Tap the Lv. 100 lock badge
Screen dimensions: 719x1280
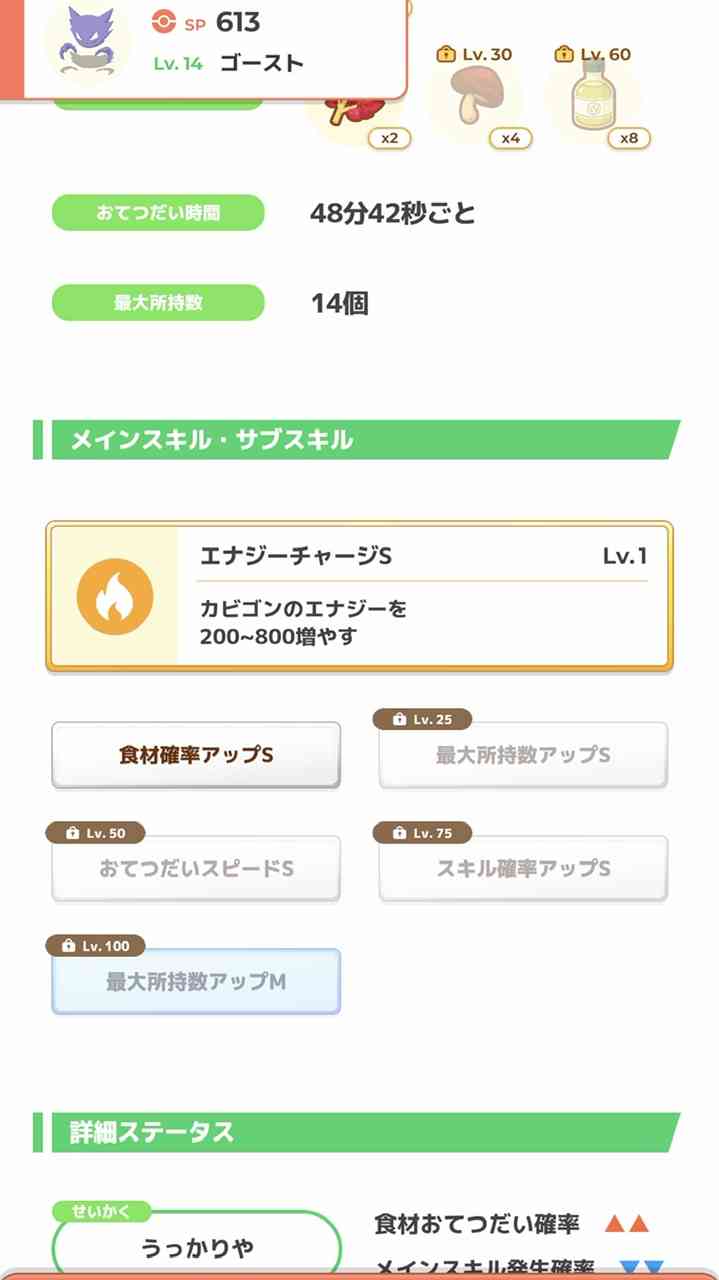pyautogui.click(x=96, y=945)
